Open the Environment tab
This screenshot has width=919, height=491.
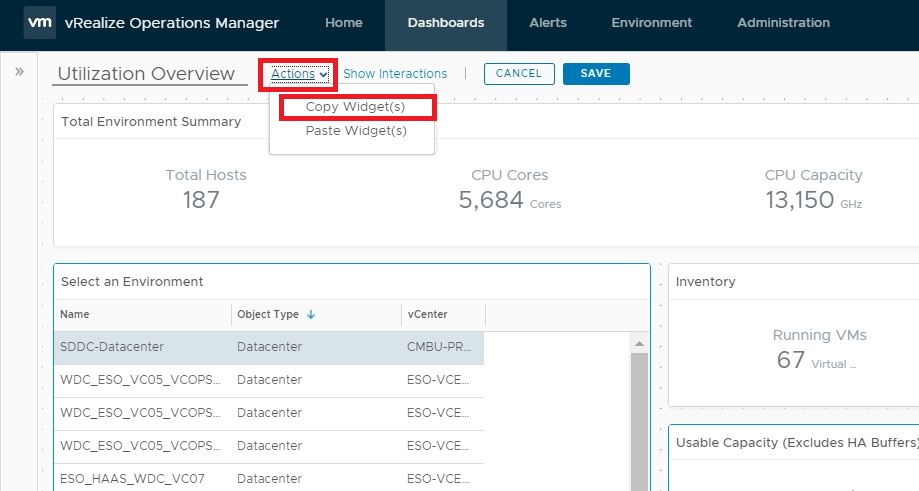click(651, 23)
